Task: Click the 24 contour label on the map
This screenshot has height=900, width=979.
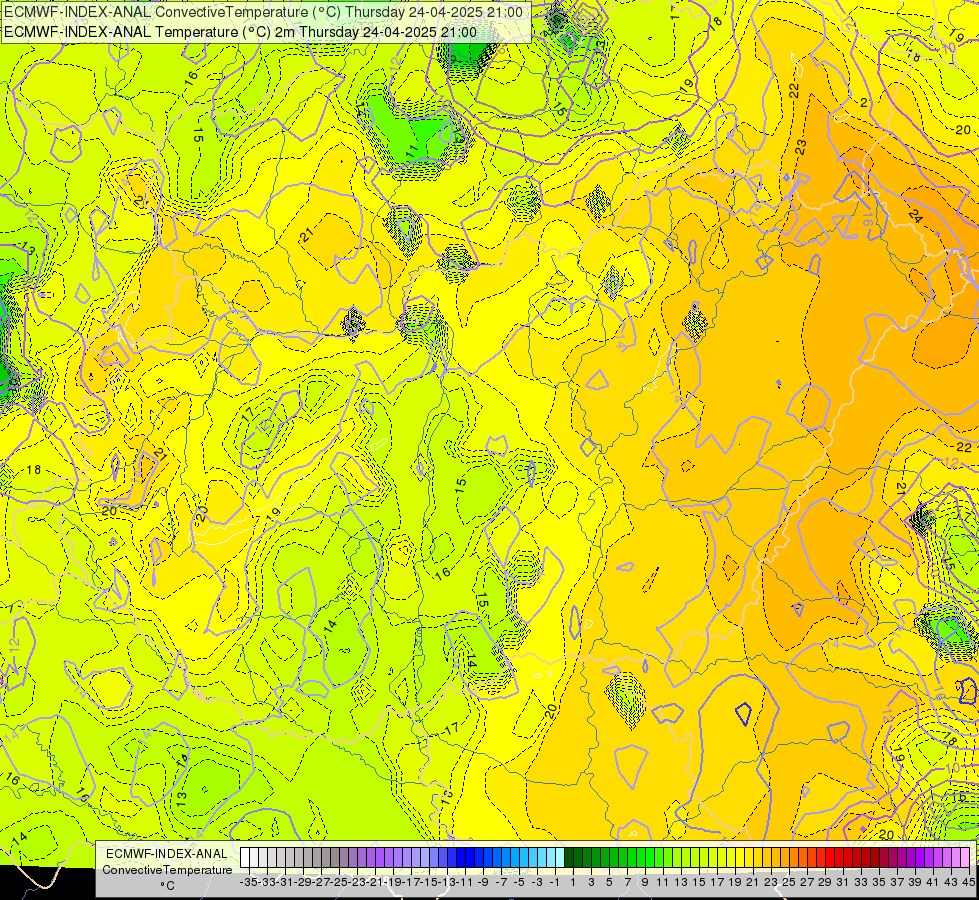Action: click(915, 216)
